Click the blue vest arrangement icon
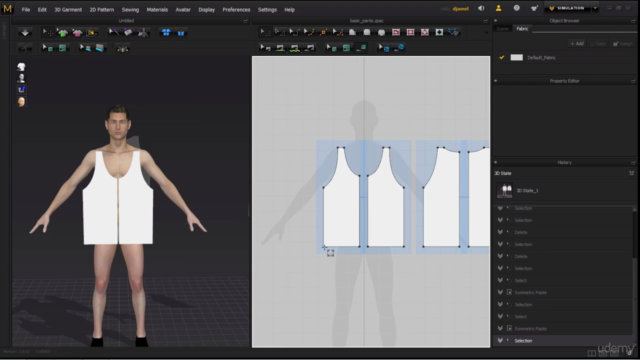Image resolution: width=640 pixels, height=360 pixels. tap(181, 33)
